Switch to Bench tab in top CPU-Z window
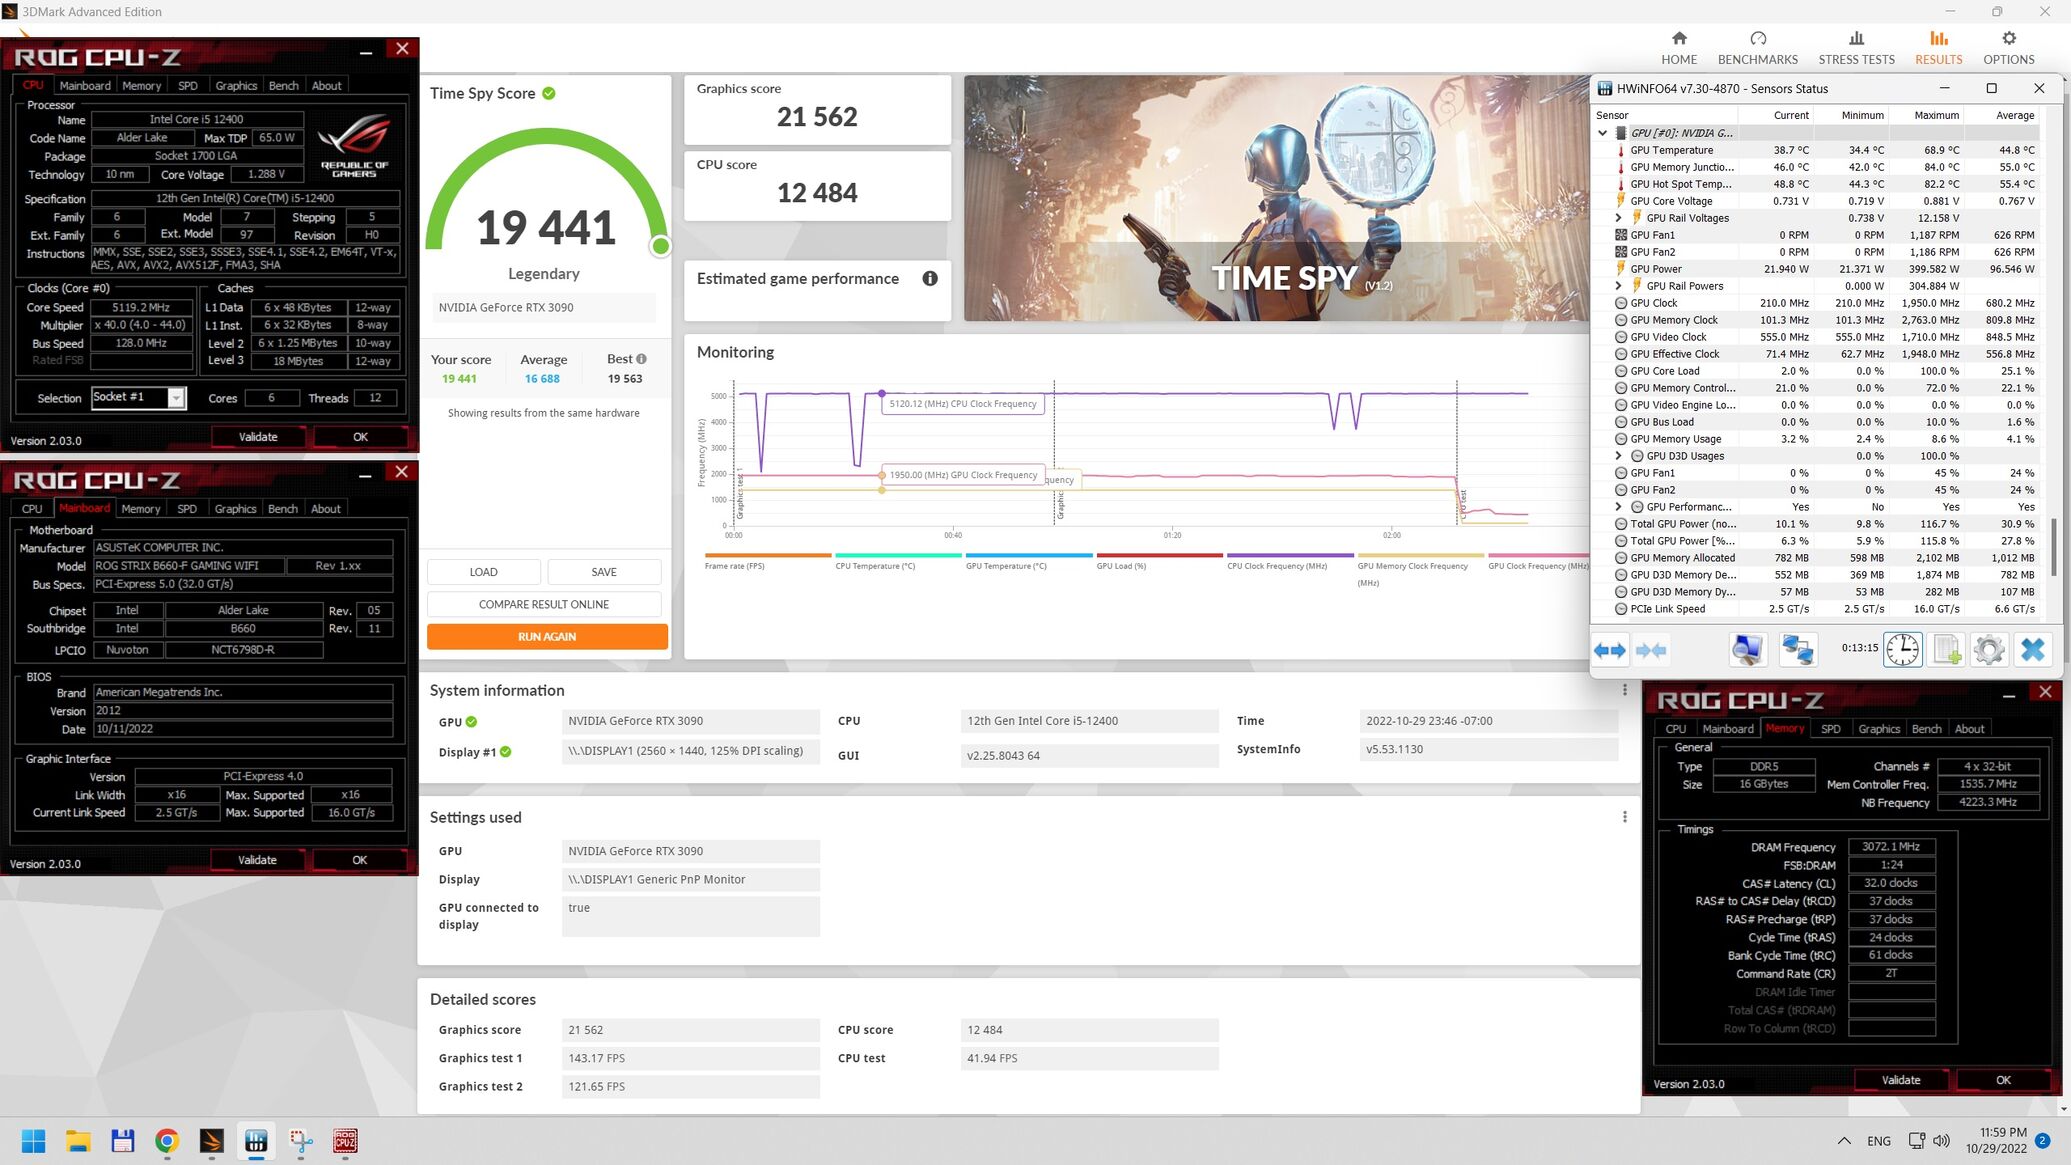 tap(283, 86)
